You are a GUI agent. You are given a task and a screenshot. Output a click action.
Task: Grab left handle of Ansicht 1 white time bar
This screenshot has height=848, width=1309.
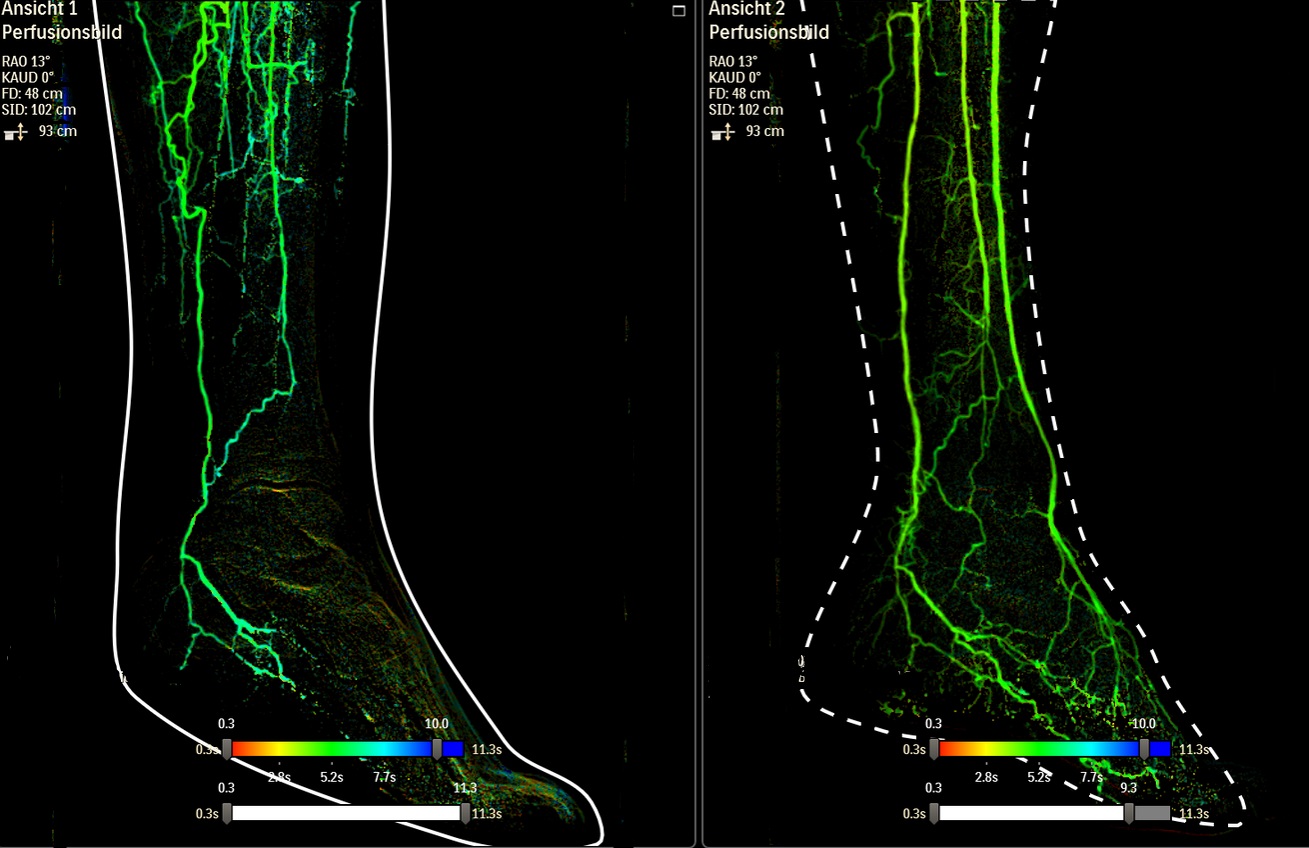click(x=227, y=813)
